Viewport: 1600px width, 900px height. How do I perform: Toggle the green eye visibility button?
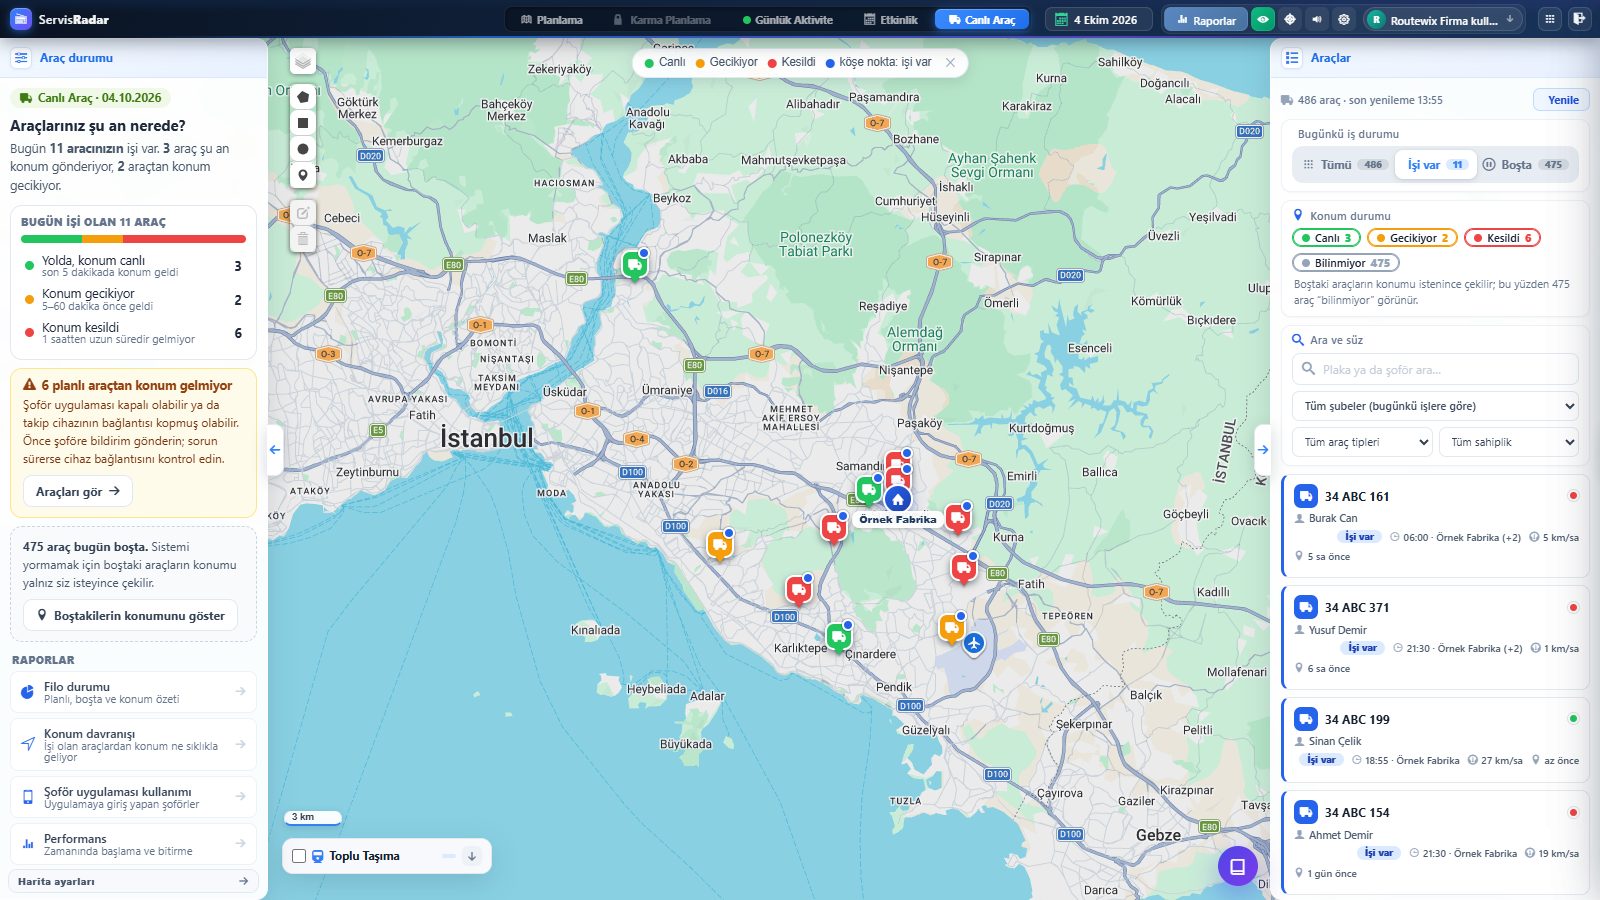pyautogui.click(x=1263, y=19)
